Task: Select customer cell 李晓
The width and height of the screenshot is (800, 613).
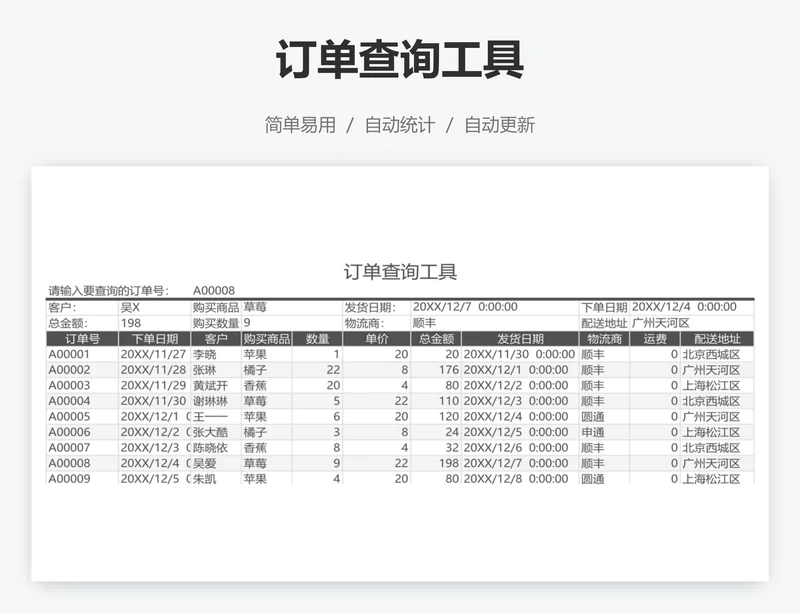Action: (x=205, y=354)
